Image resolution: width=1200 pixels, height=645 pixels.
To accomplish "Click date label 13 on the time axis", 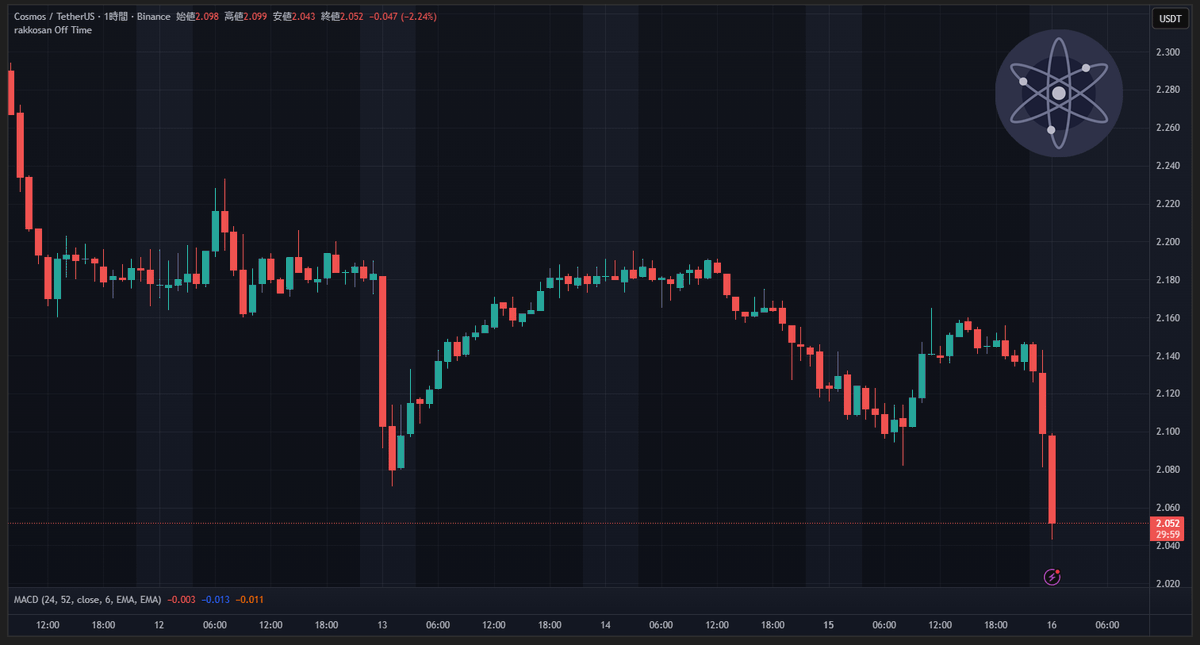I will (382, 625).
